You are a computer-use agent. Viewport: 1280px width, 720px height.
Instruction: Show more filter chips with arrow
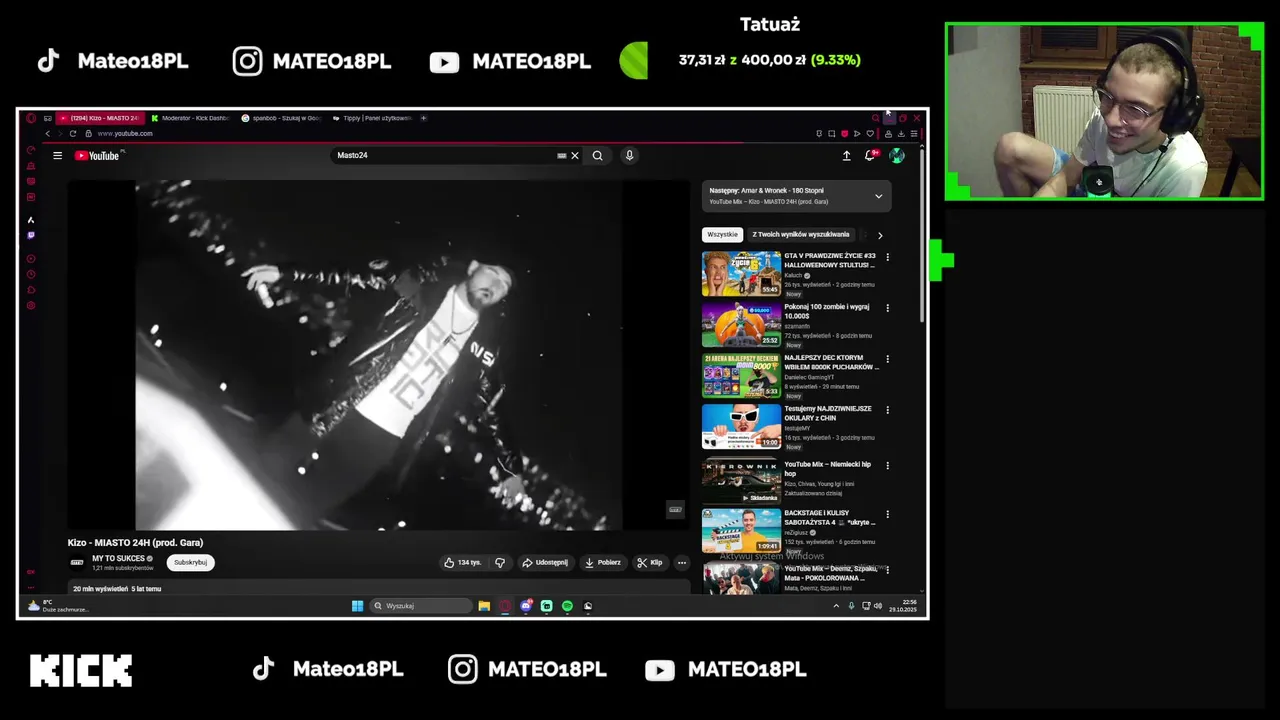[x=880, y=235]
